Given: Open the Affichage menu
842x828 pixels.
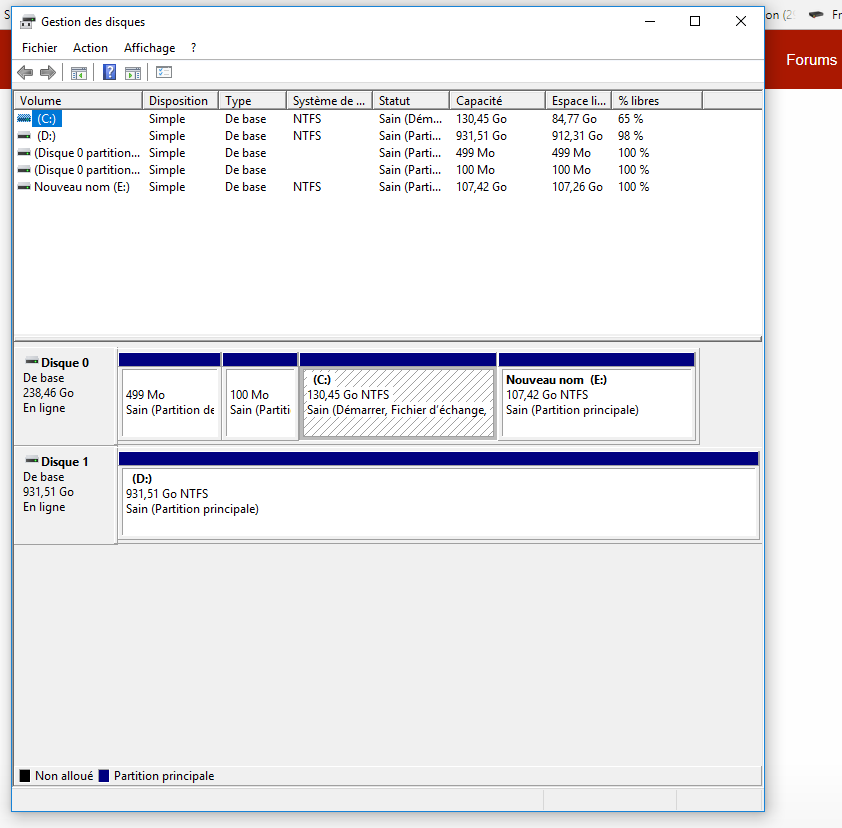Looking at the screenshot, I should (149, 48).
